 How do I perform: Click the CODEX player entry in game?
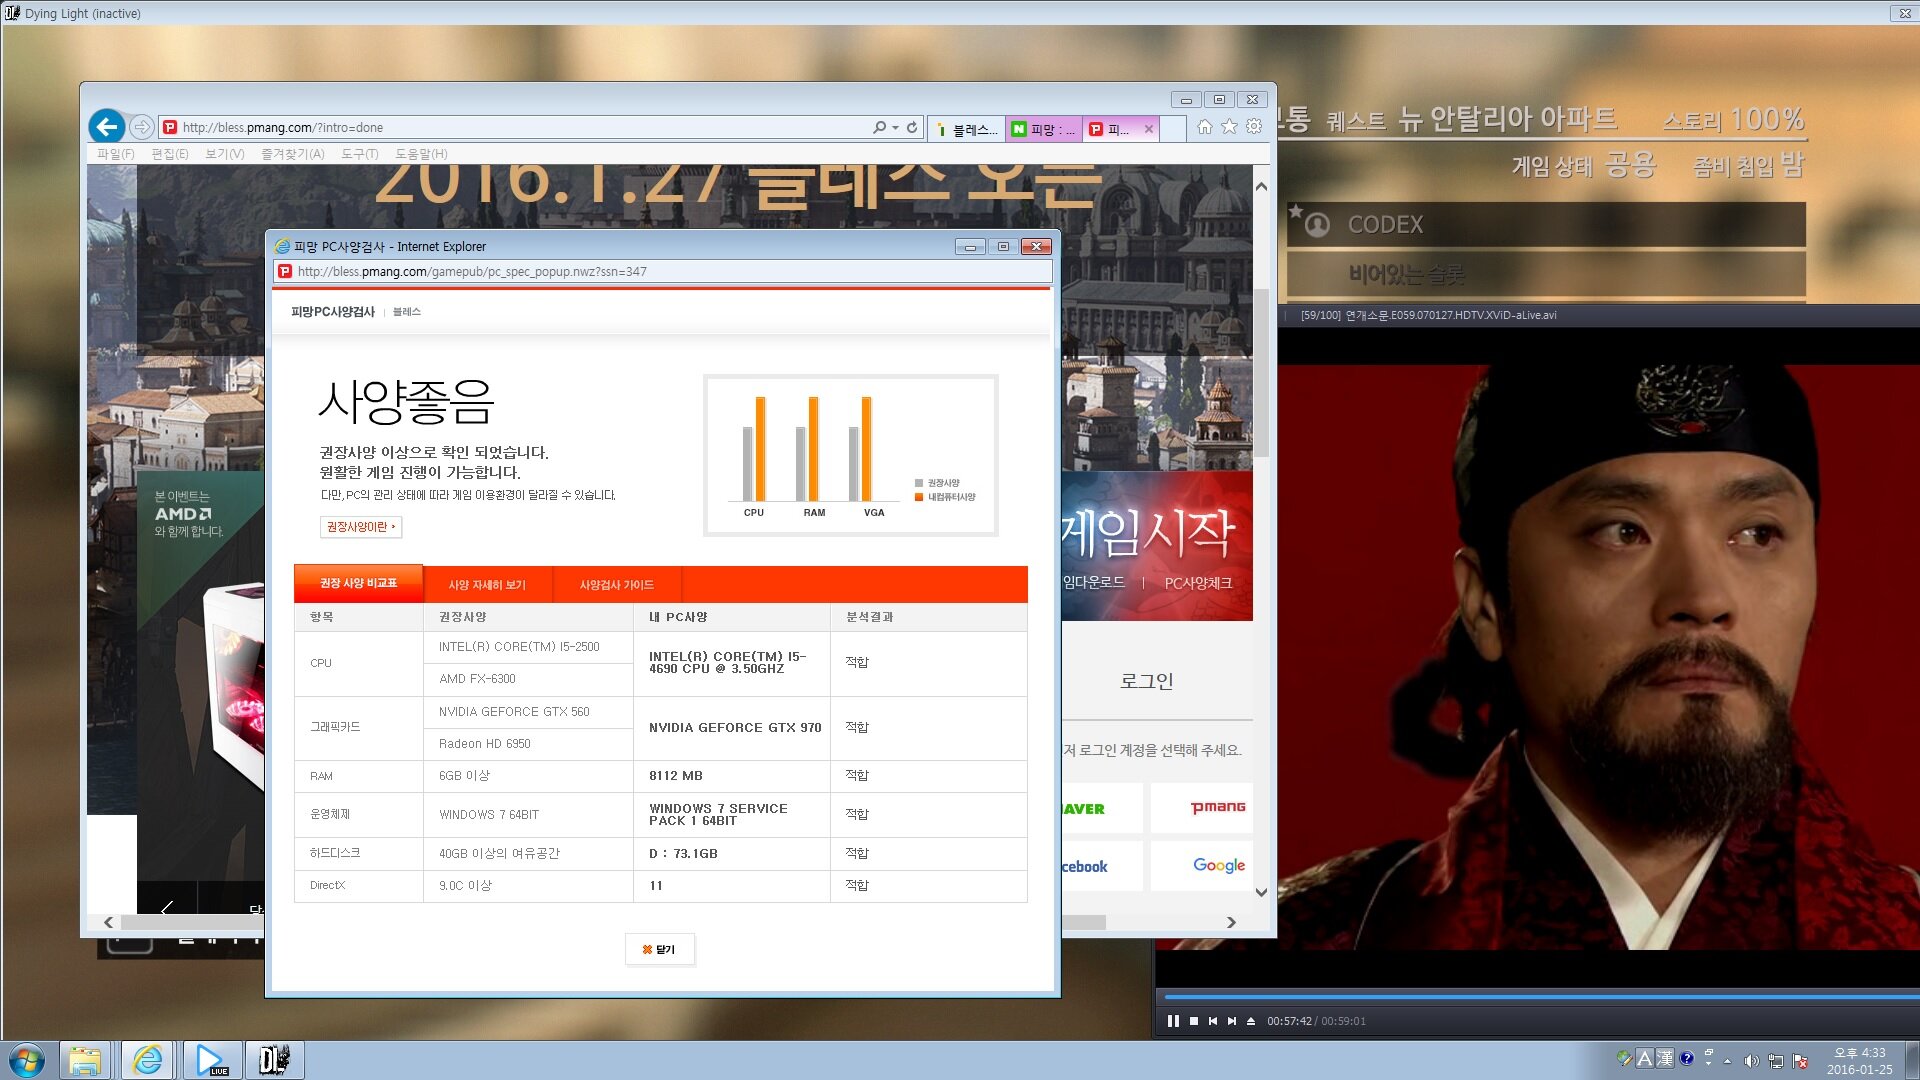point(1547,225)
